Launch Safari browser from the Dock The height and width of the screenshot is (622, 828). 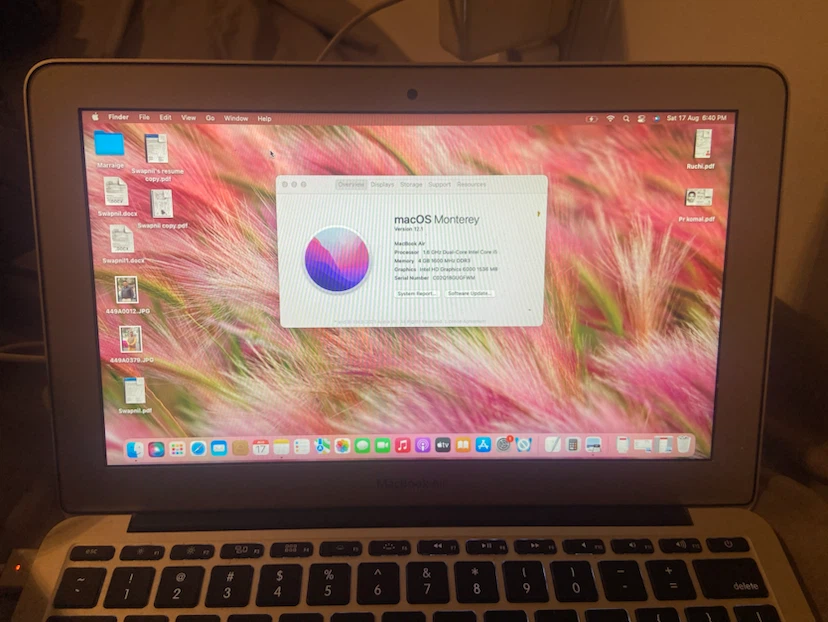[x=198, y=449]
